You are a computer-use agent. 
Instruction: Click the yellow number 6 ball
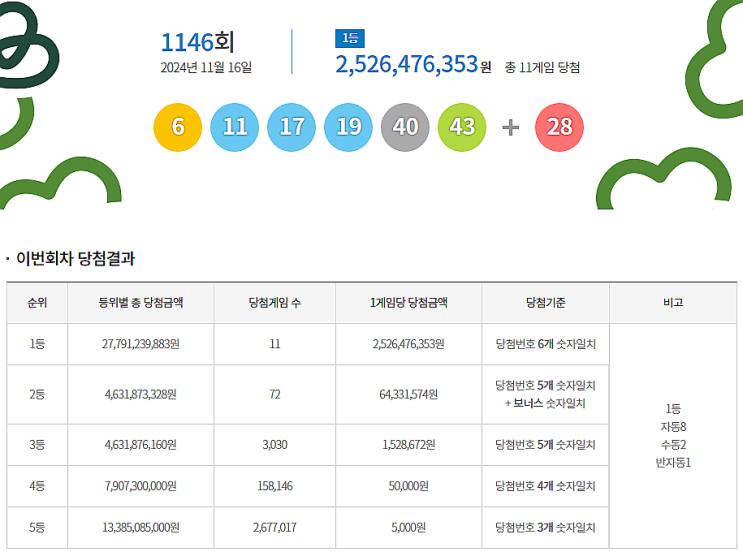coord(178,127)
